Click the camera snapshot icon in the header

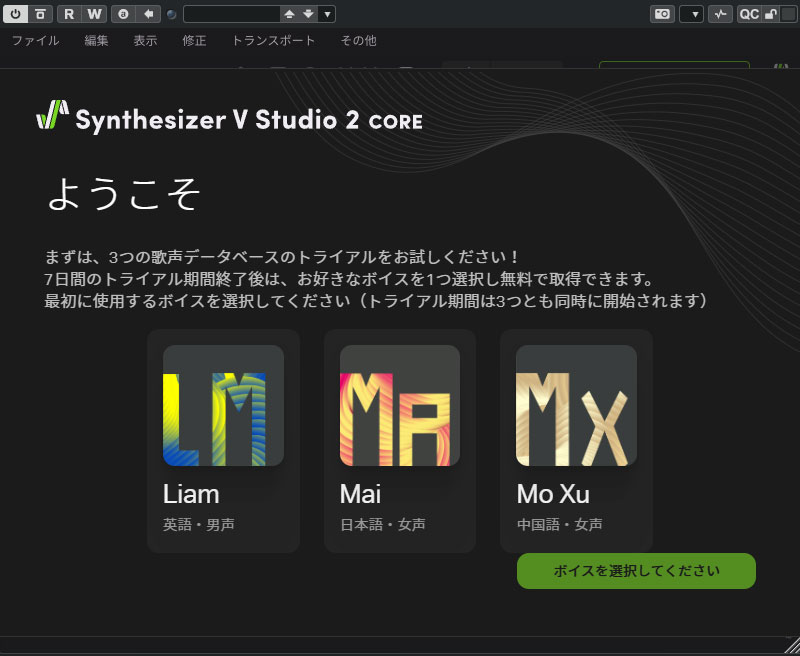coord(662,14)
